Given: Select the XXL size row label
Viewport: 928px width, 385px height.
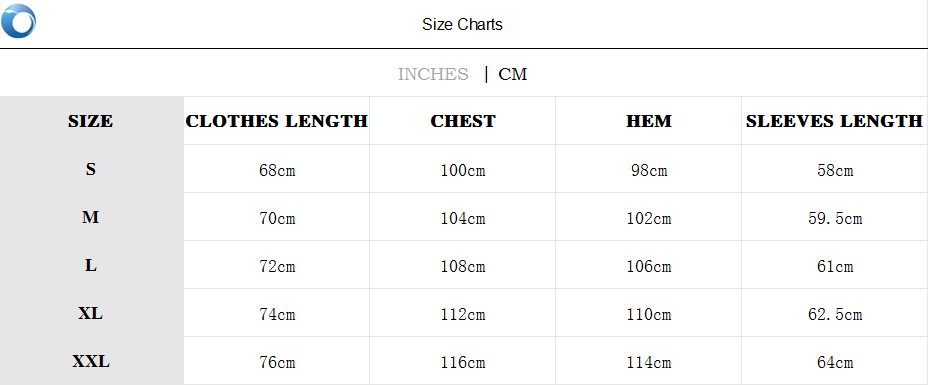Looking at the screenshot, I should 91,361.
